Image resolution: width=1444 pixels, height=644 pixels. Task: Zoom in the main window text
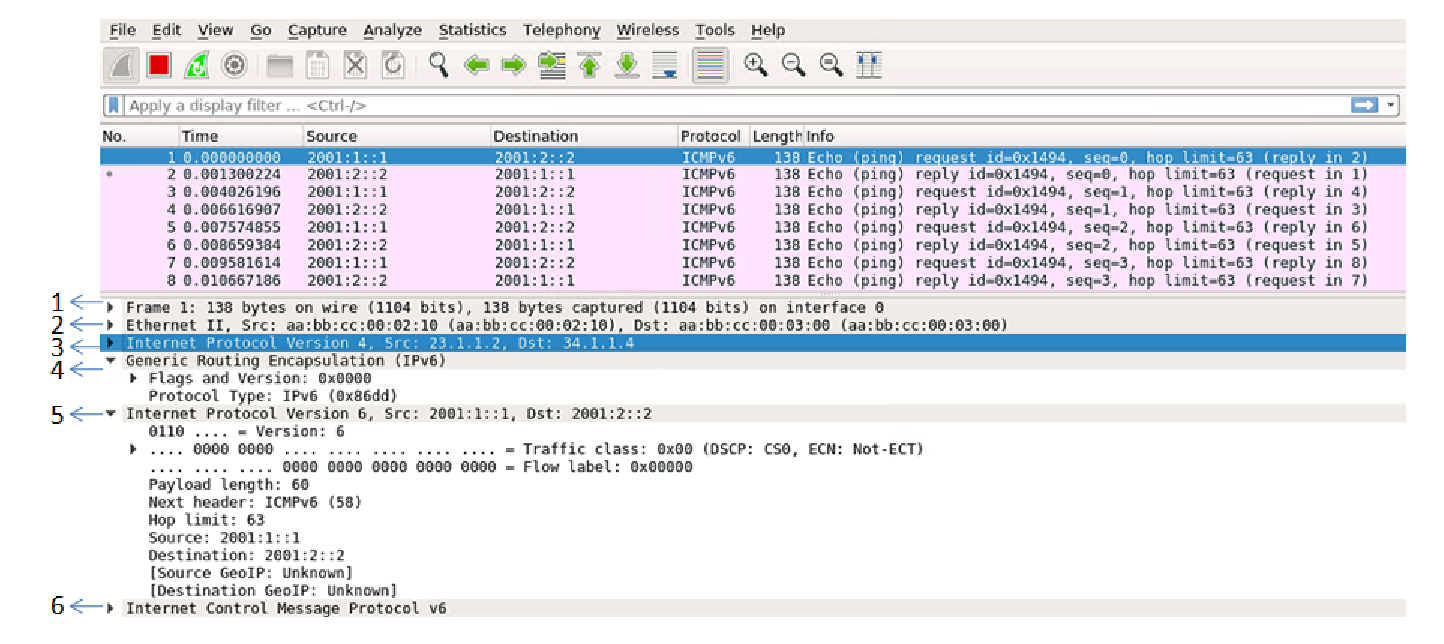757,65
